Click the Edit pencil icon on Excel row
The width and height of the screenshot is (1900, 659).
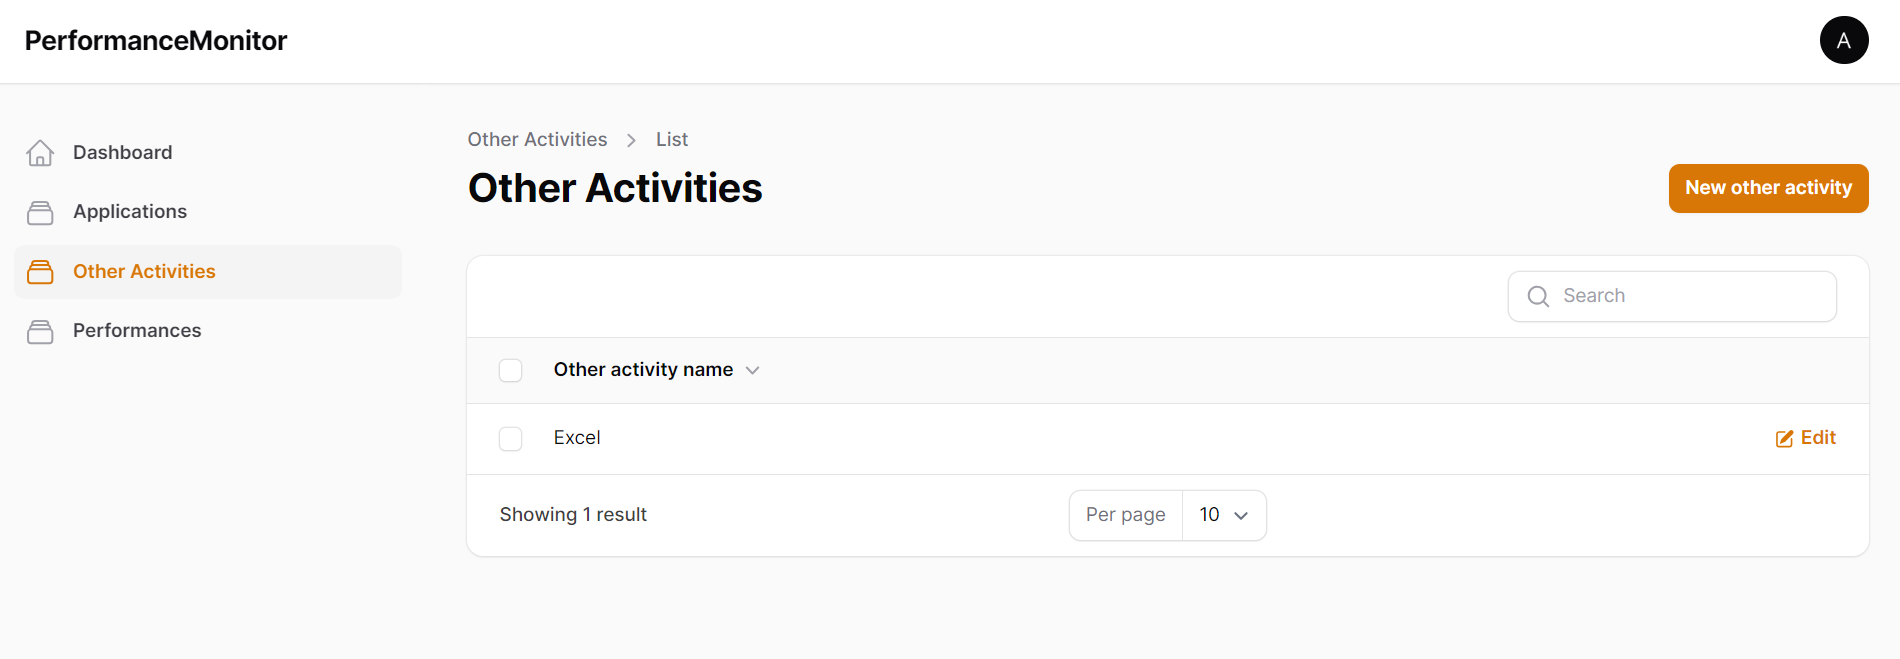[1785, 438]
